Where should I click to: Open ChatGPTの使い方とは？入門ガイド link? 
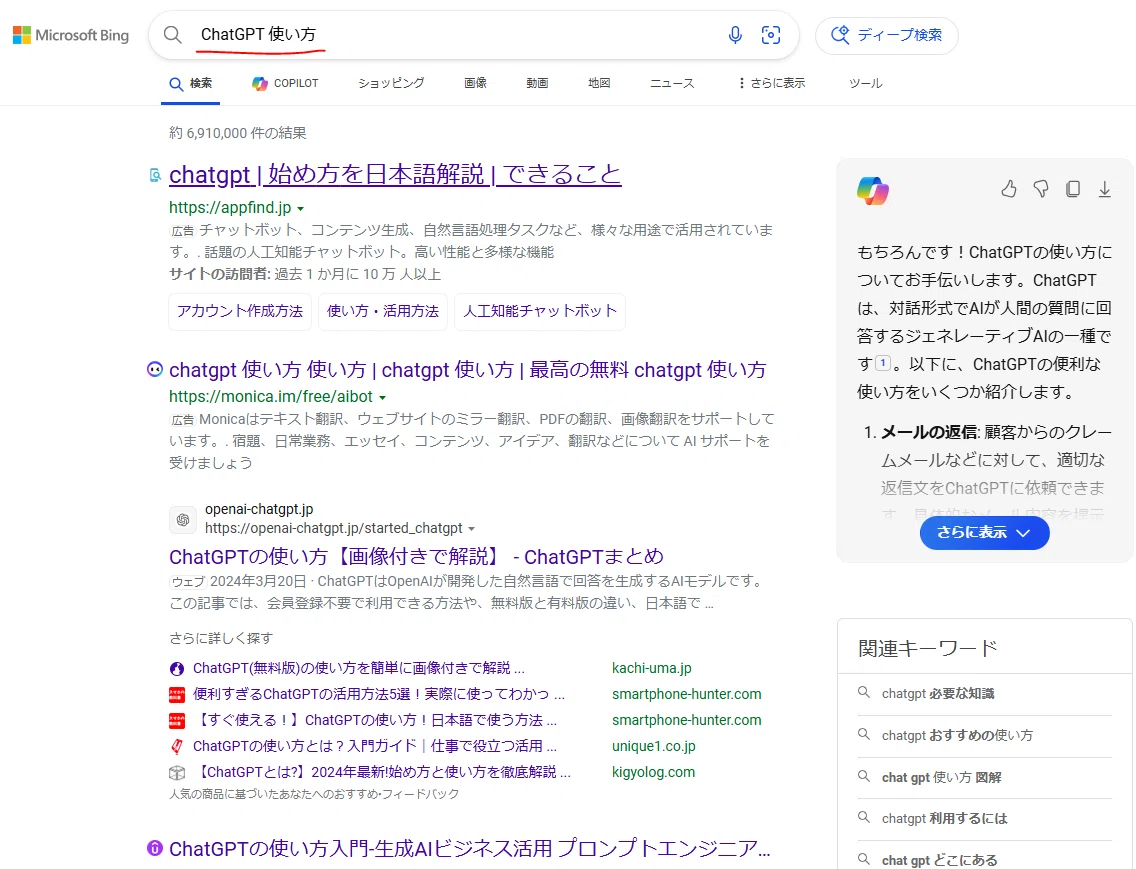[x=375, y=747]
